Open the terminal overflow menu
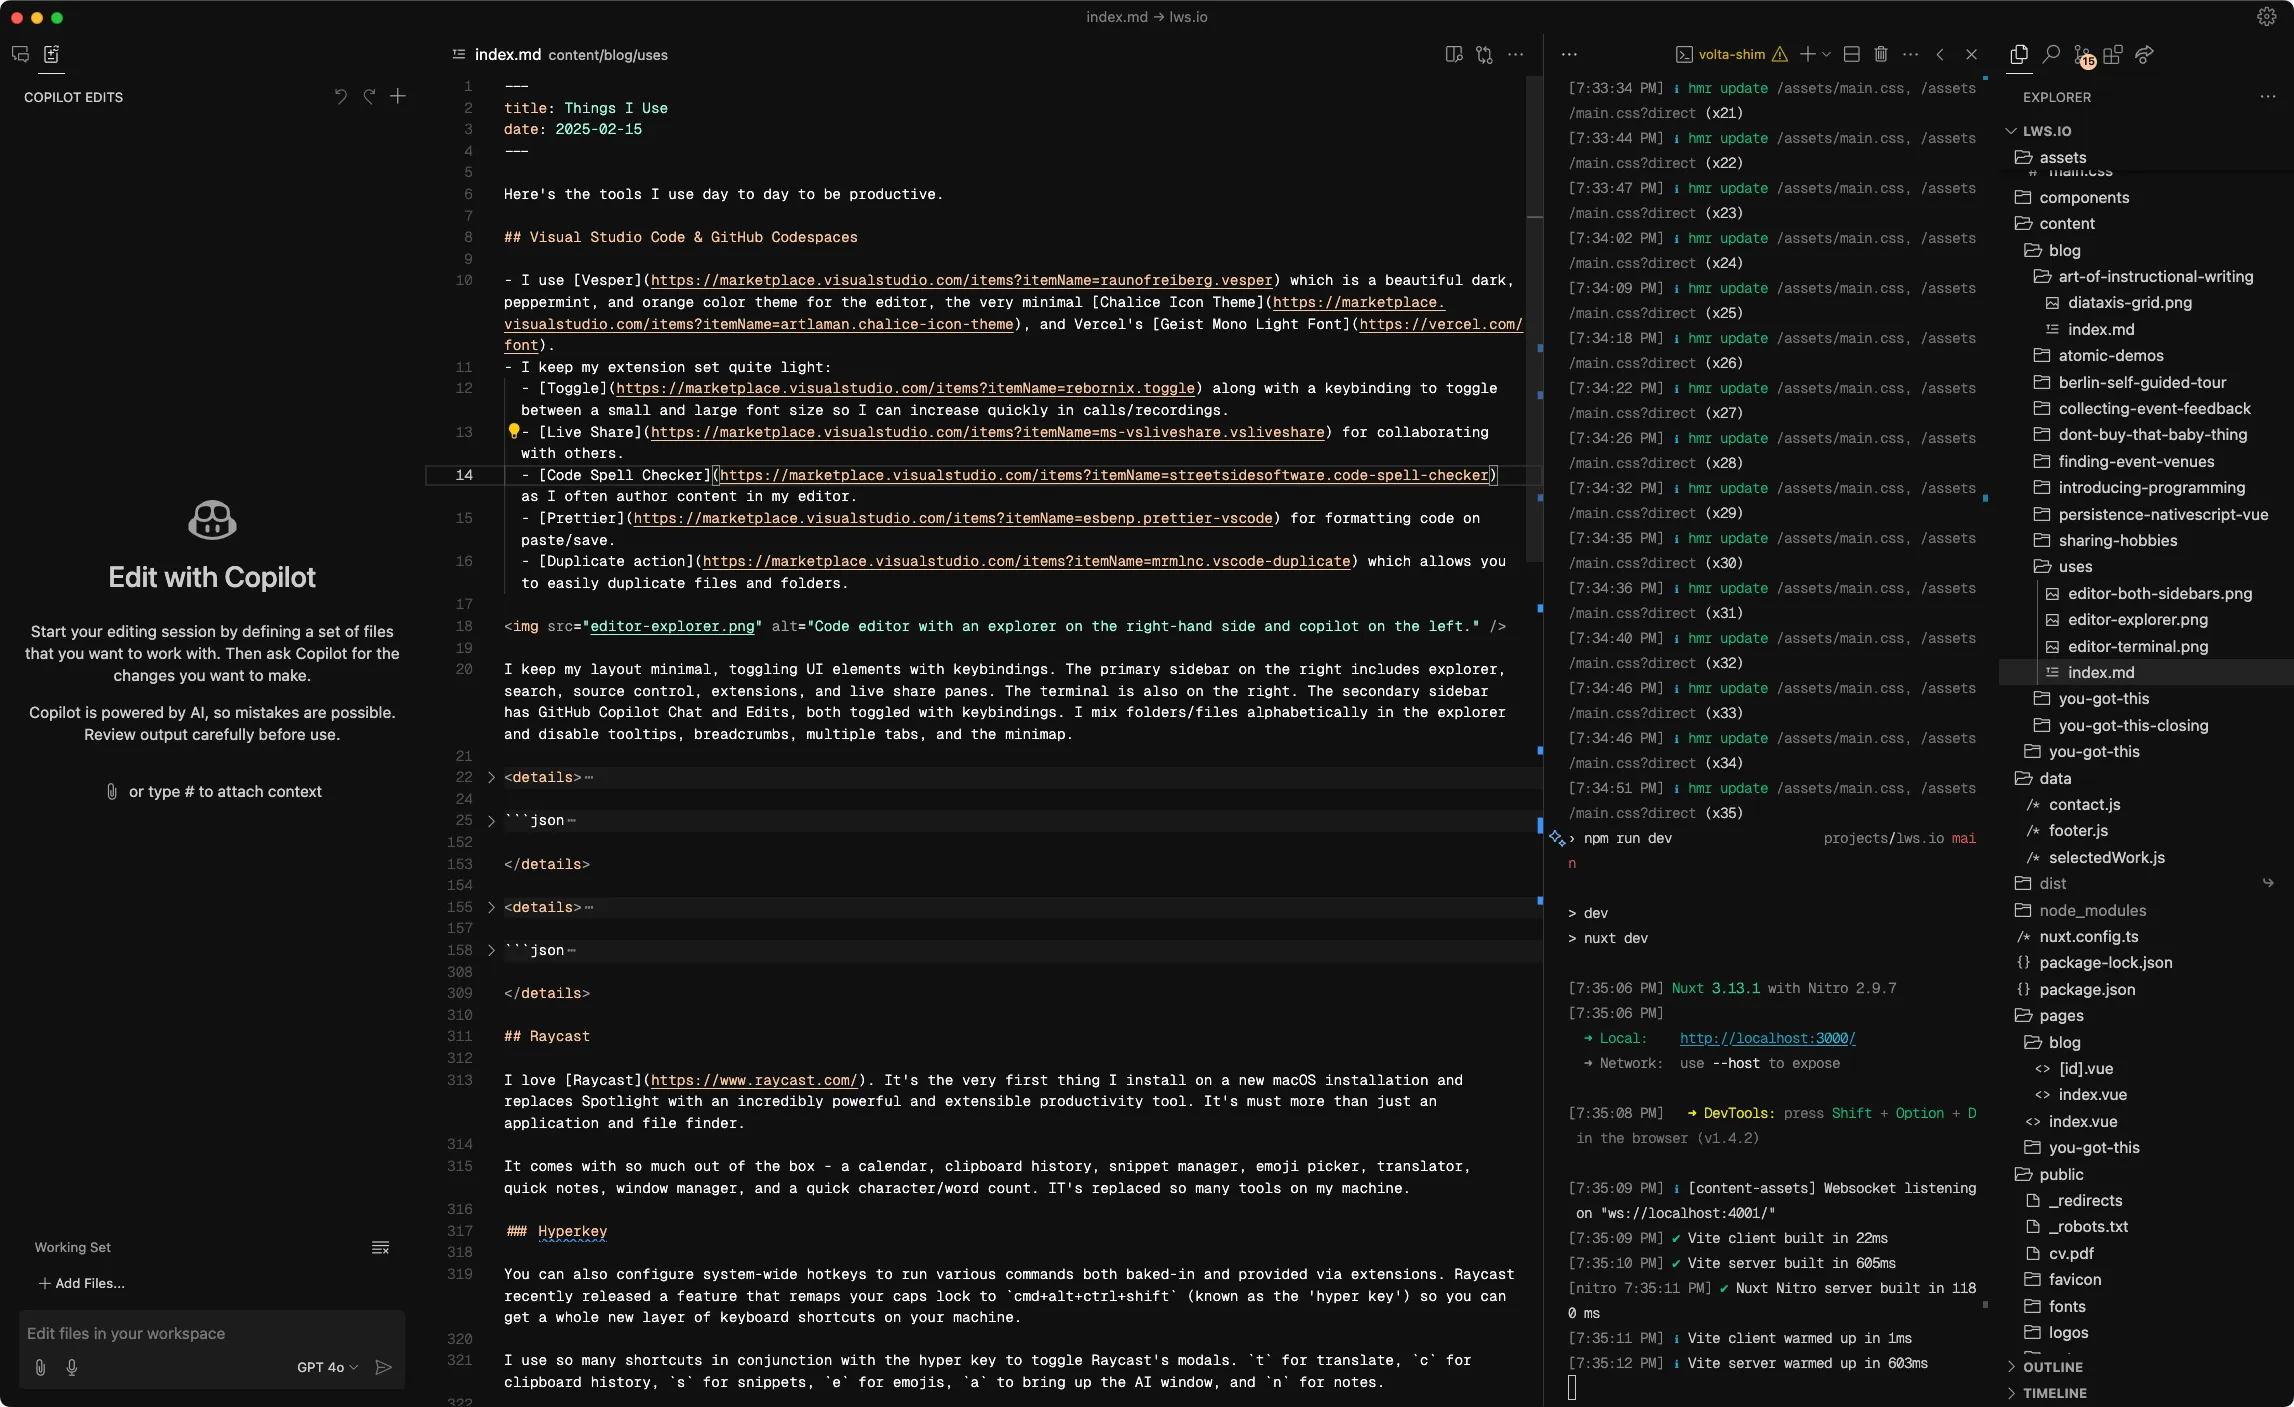This screenshot has width=2294, height=1407. [x=1910, y=54]
